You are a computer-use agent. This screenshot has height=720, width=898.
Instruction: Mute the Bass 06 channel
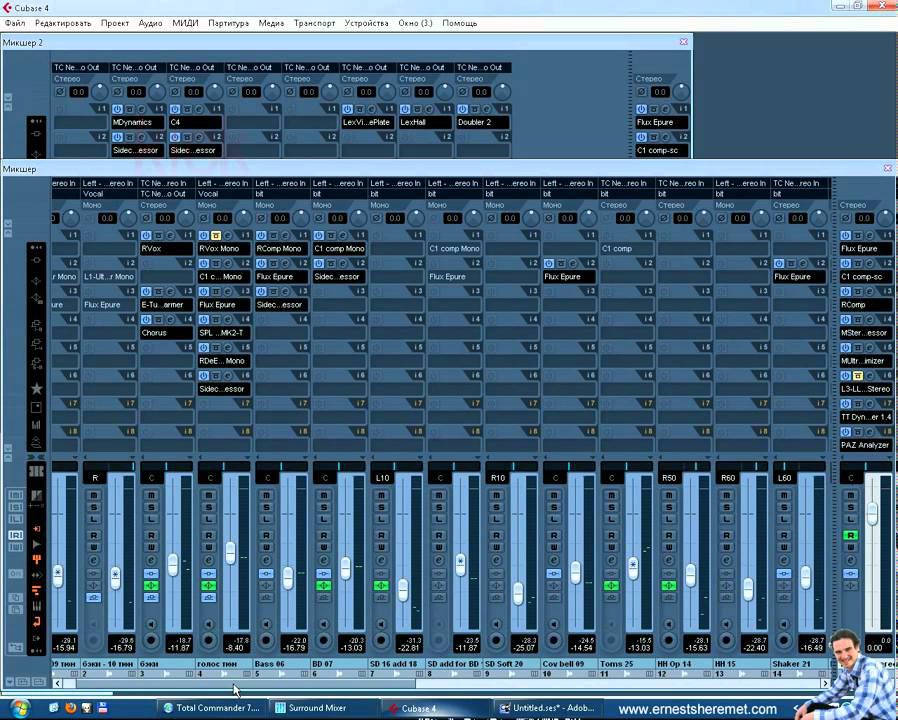pos(266,495)
